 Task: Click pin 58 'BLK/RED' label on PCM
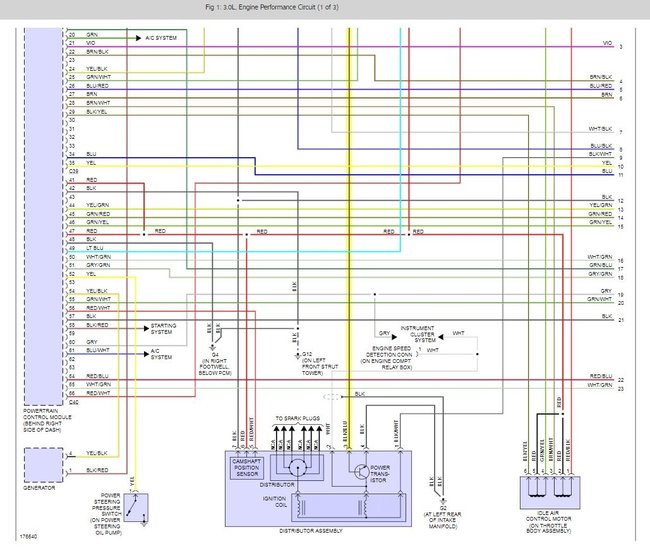click(97, 325)
